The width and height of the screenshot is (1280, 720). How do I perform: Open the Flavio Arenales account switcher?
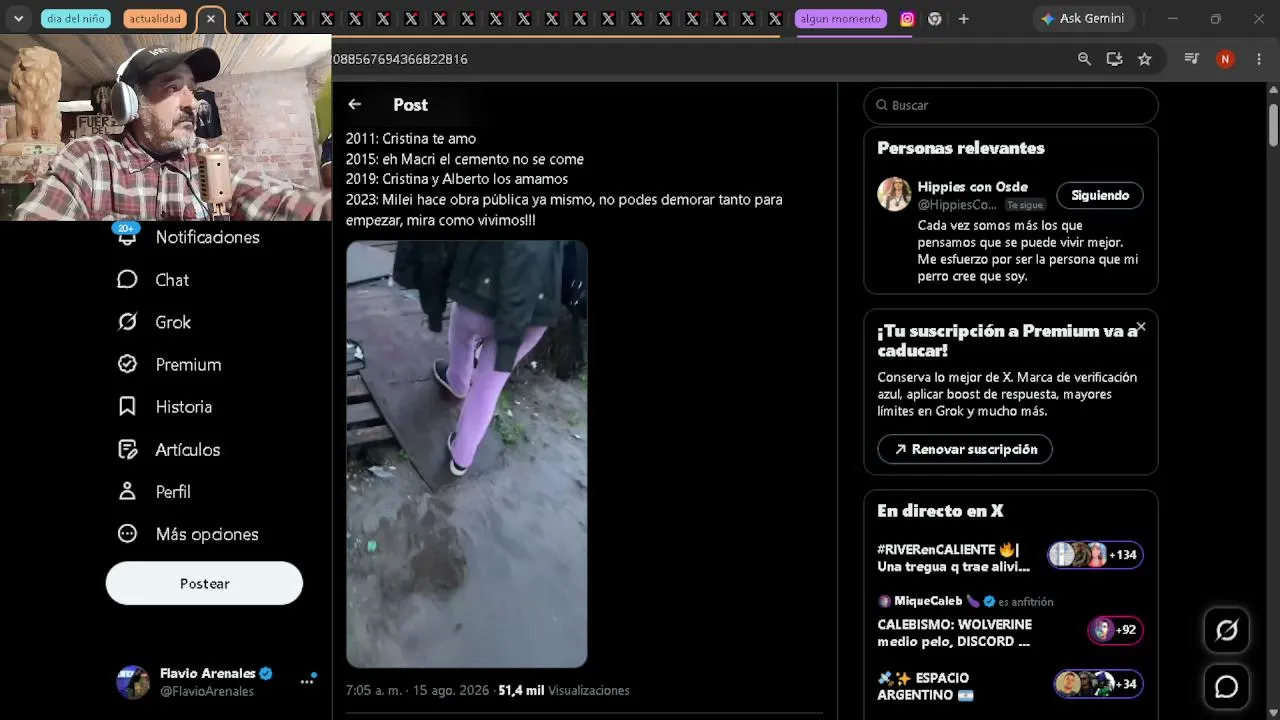click(x=204, y=681)
